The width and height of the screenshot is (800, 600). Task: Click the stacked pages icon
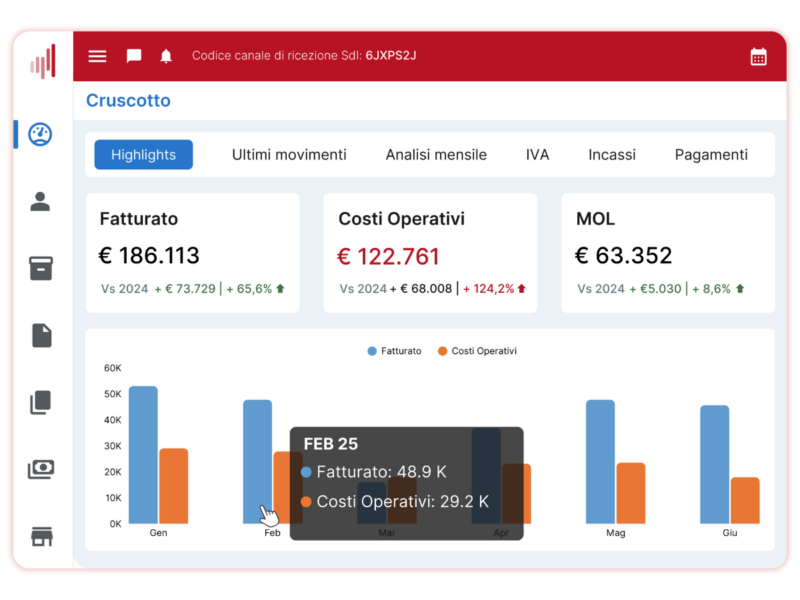(40, 401)
